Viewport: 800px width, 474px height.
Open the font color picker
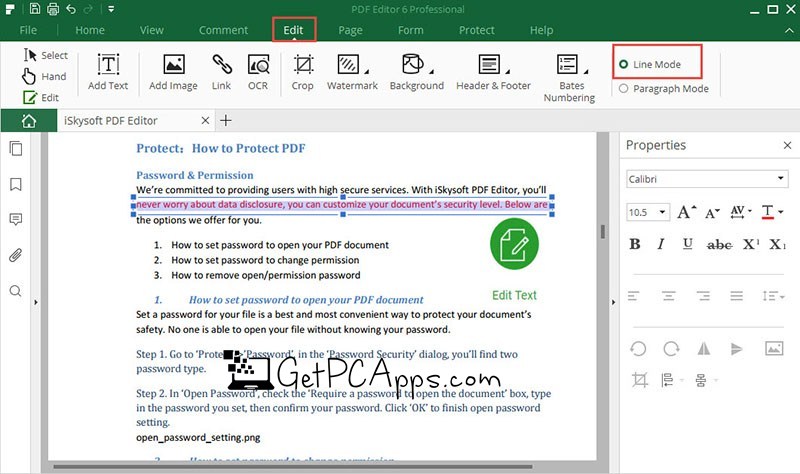[772, 212]
